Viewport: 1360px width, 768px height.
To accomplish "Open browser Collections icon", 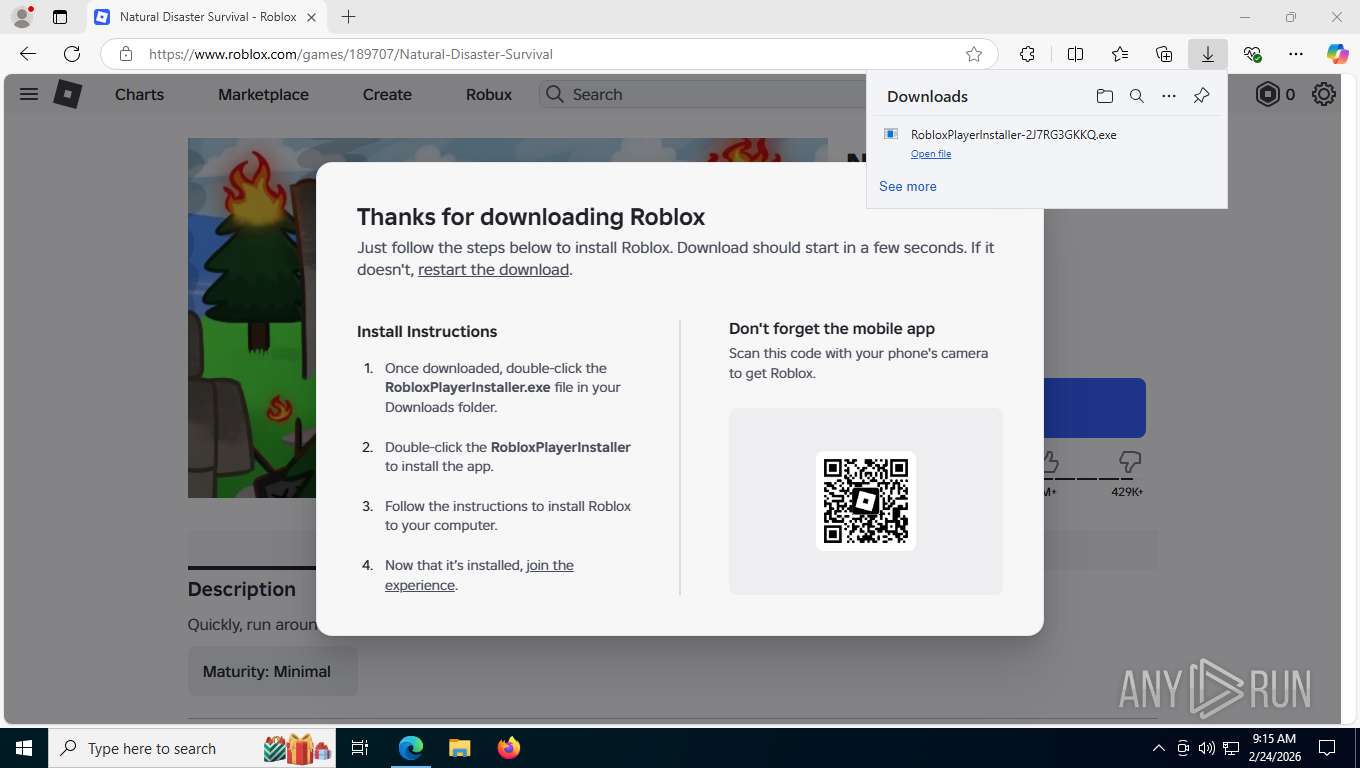I will (x=1164, y=54).
